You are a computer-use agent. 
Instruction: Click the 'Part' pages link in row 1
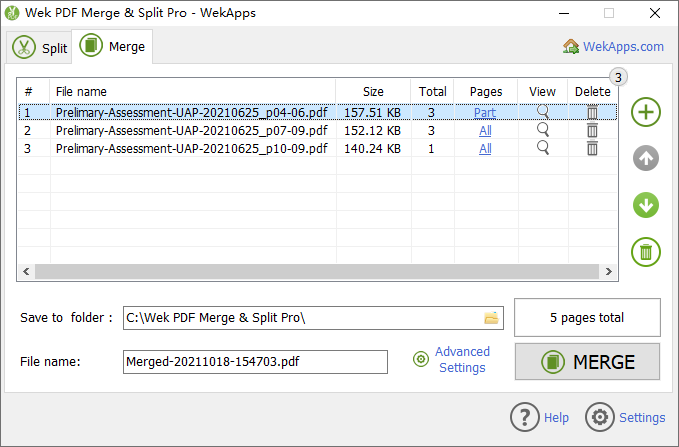(x=485, y=113)
